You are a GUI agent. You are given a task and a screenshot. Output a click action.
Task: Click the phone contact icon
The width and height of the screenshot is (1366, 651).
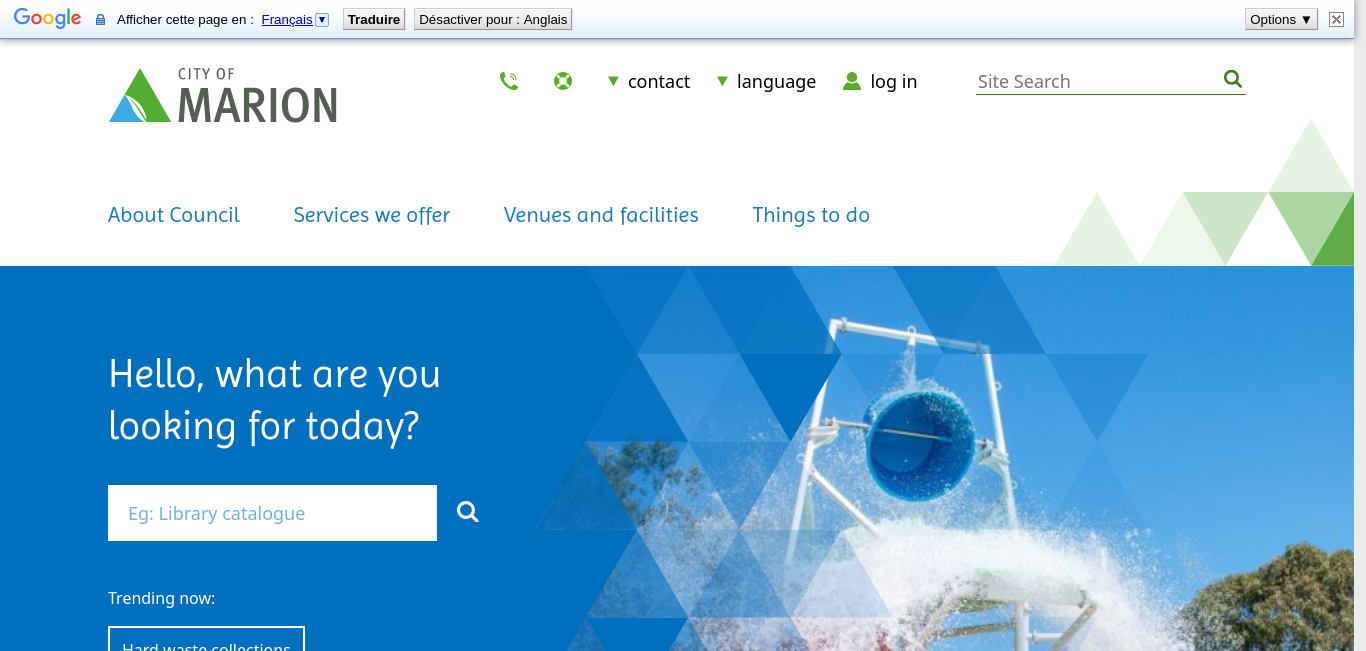point(509,81)
